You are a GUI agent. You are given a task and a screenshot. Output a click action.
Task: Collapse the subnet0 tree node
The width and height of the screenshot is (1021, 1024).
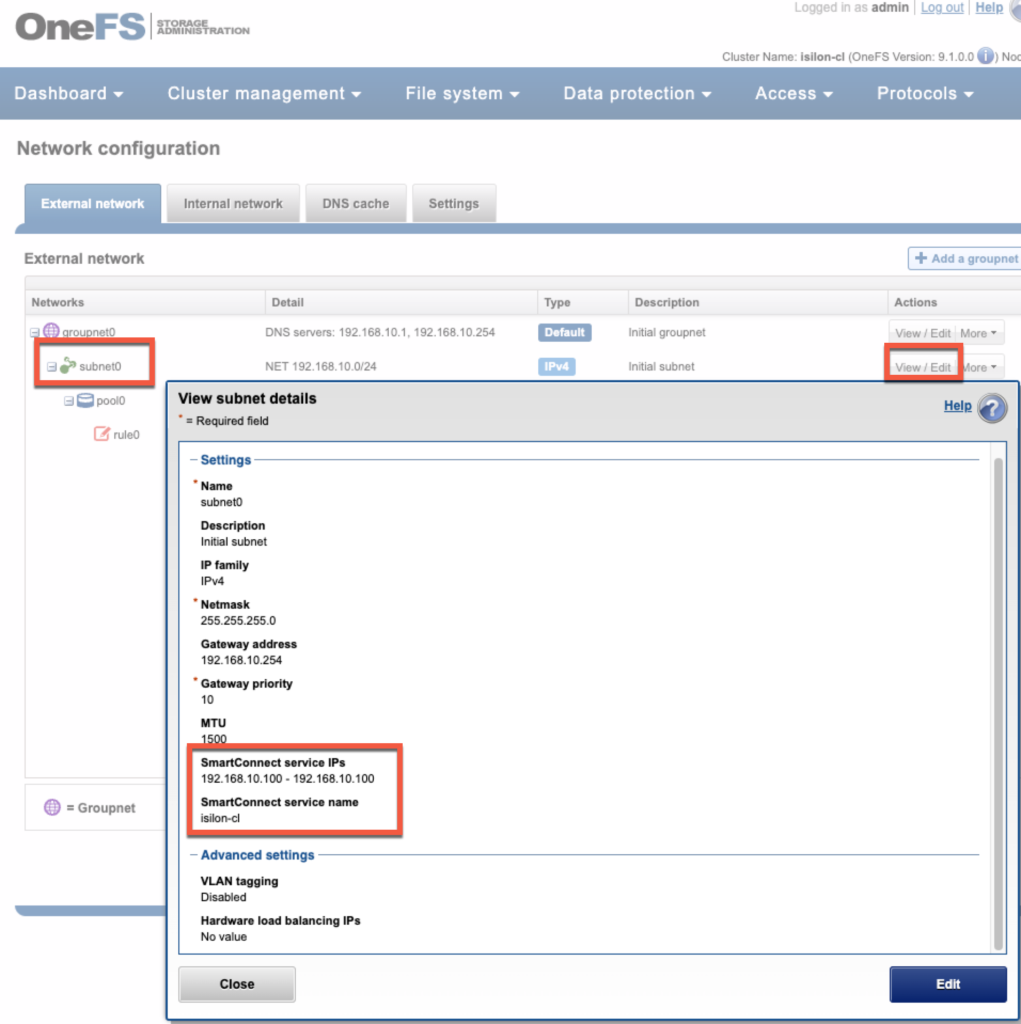pos(52,366)
